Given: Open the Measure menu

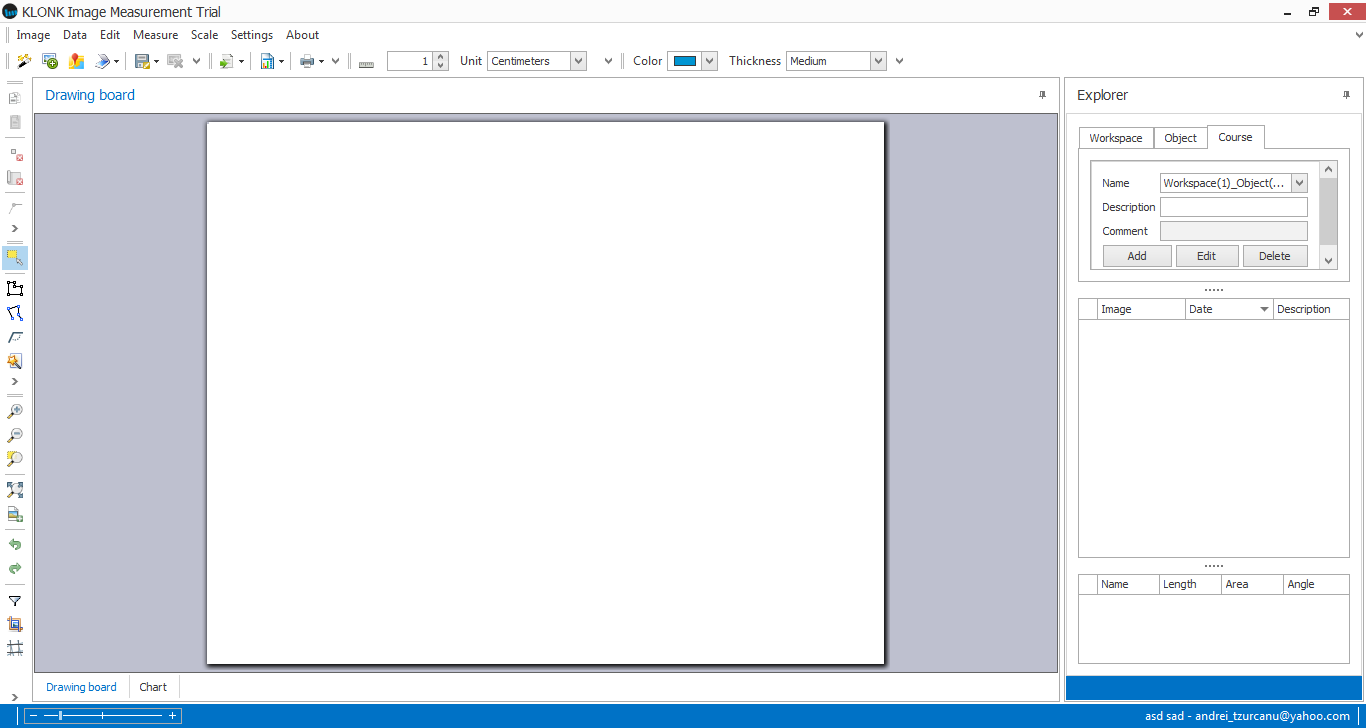Looking at the screenshot, I should (155, 35).
